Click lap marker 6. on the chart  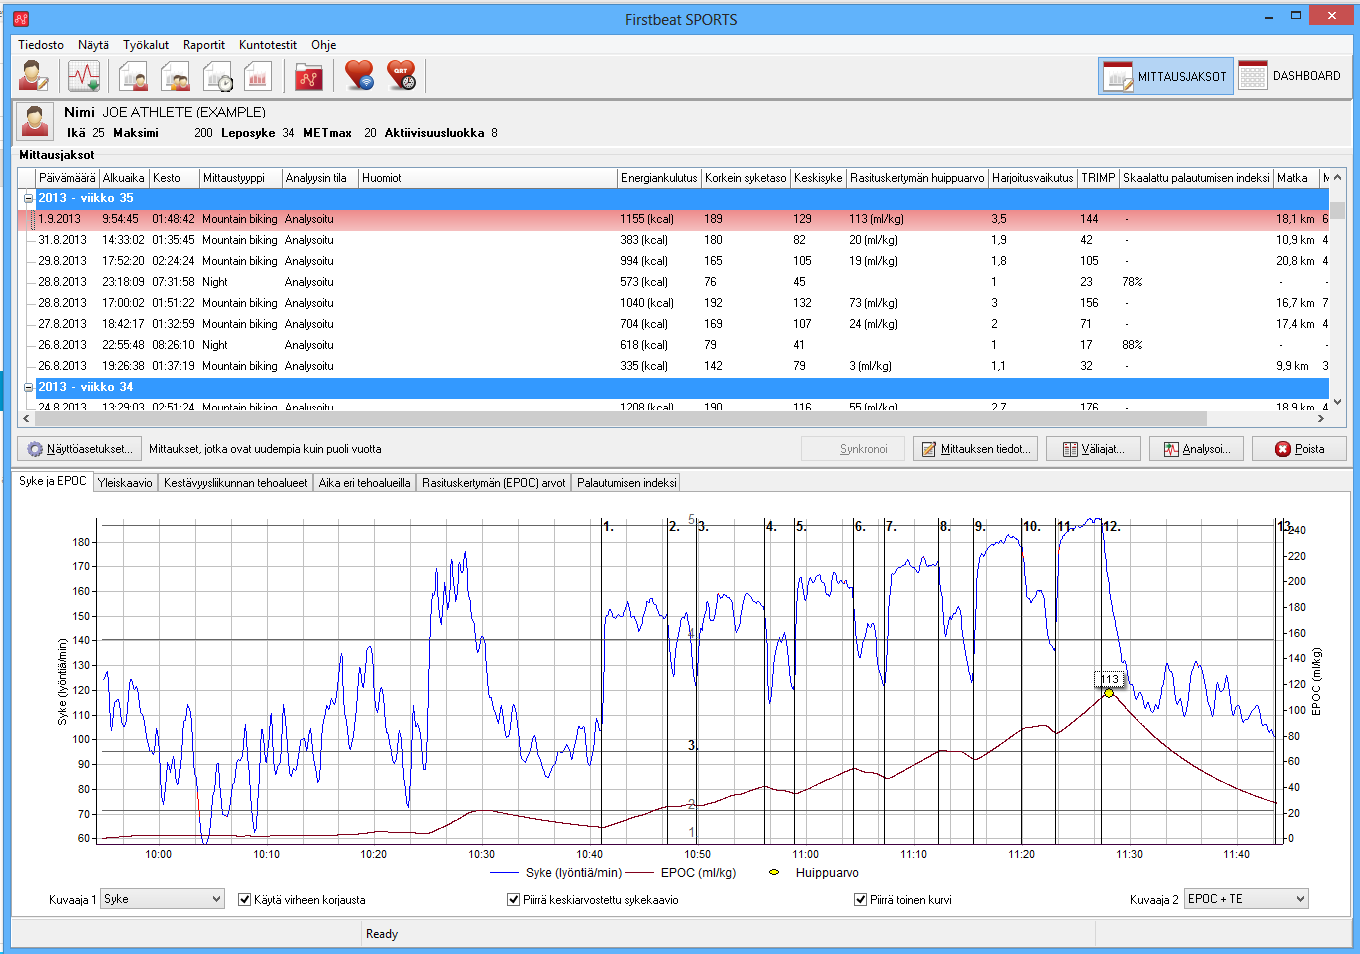860,526
